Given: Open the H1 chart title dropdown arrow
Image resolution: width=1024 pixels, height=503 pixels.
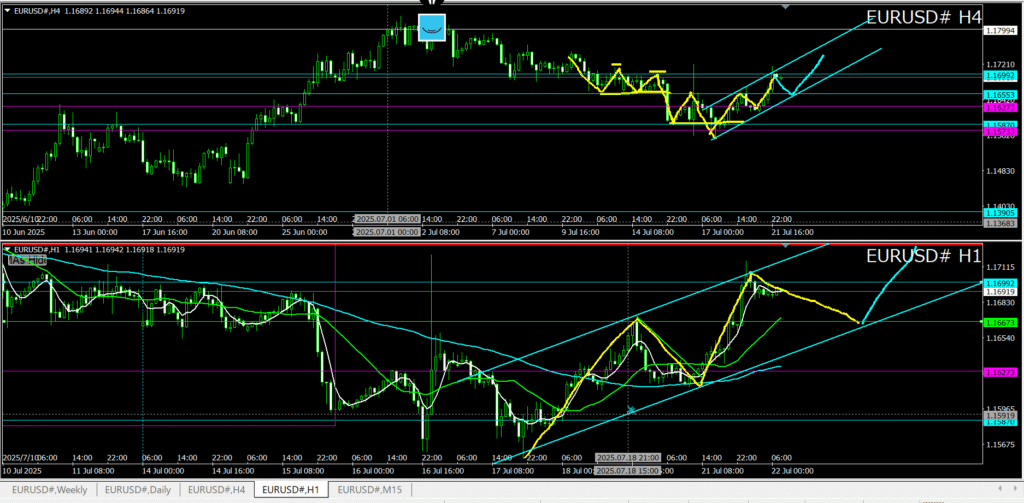Looking at the screenshot, I should point(8,249).
